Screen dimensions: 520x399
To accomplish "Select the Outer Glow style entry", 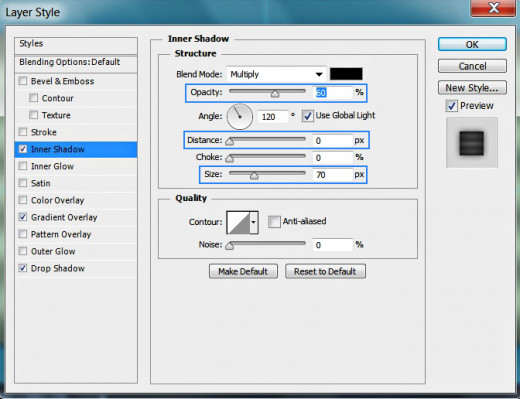I will pos(53,251).
